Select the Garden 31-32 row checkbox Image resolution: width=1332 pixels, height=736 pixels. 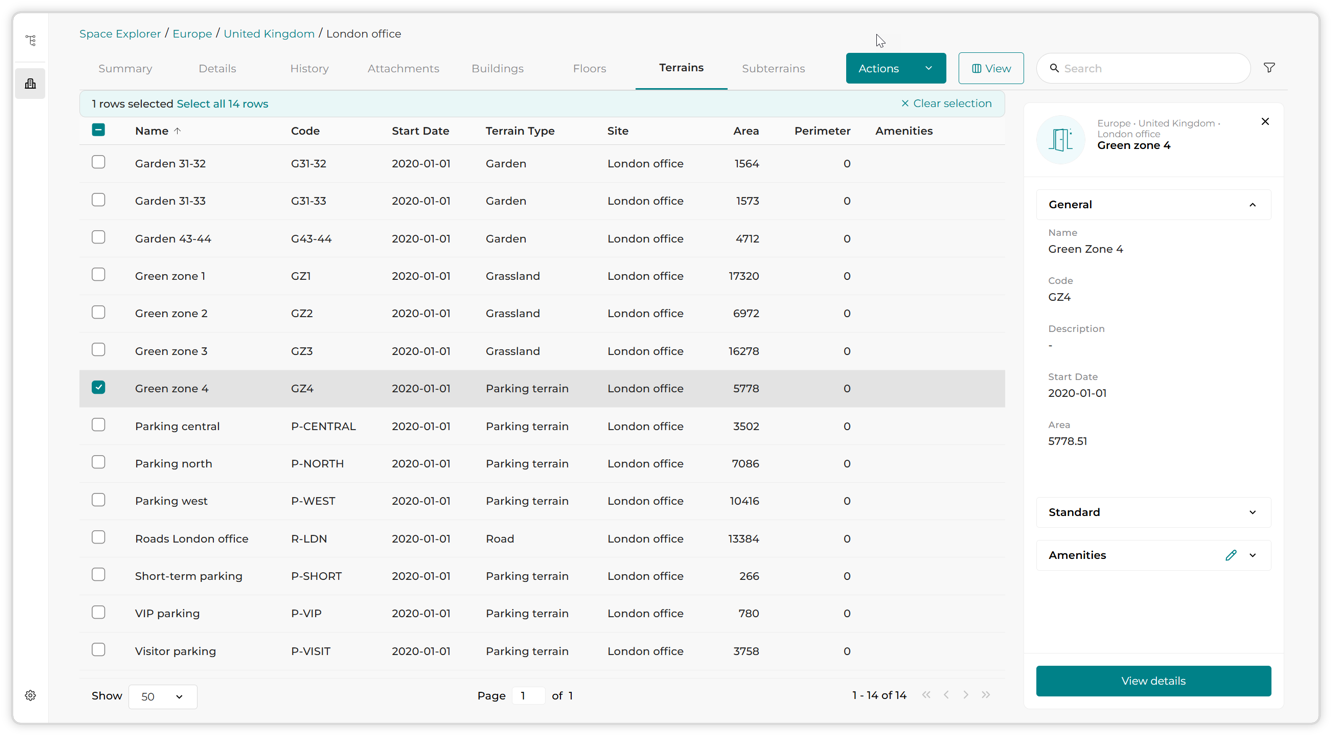tap(98, 162)
